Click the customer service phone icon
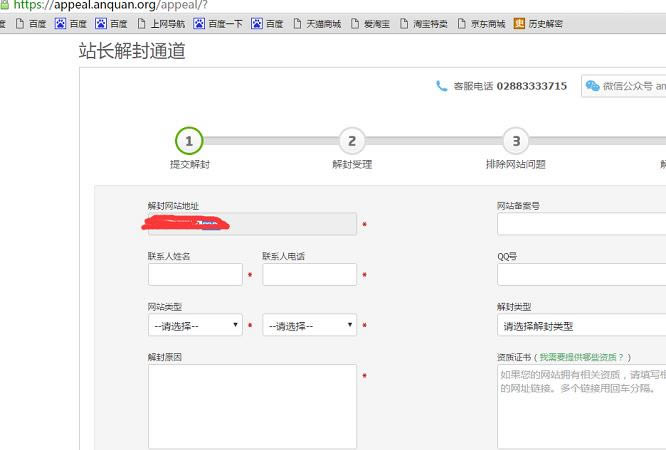The image size is (666, 450). [442, 86]
